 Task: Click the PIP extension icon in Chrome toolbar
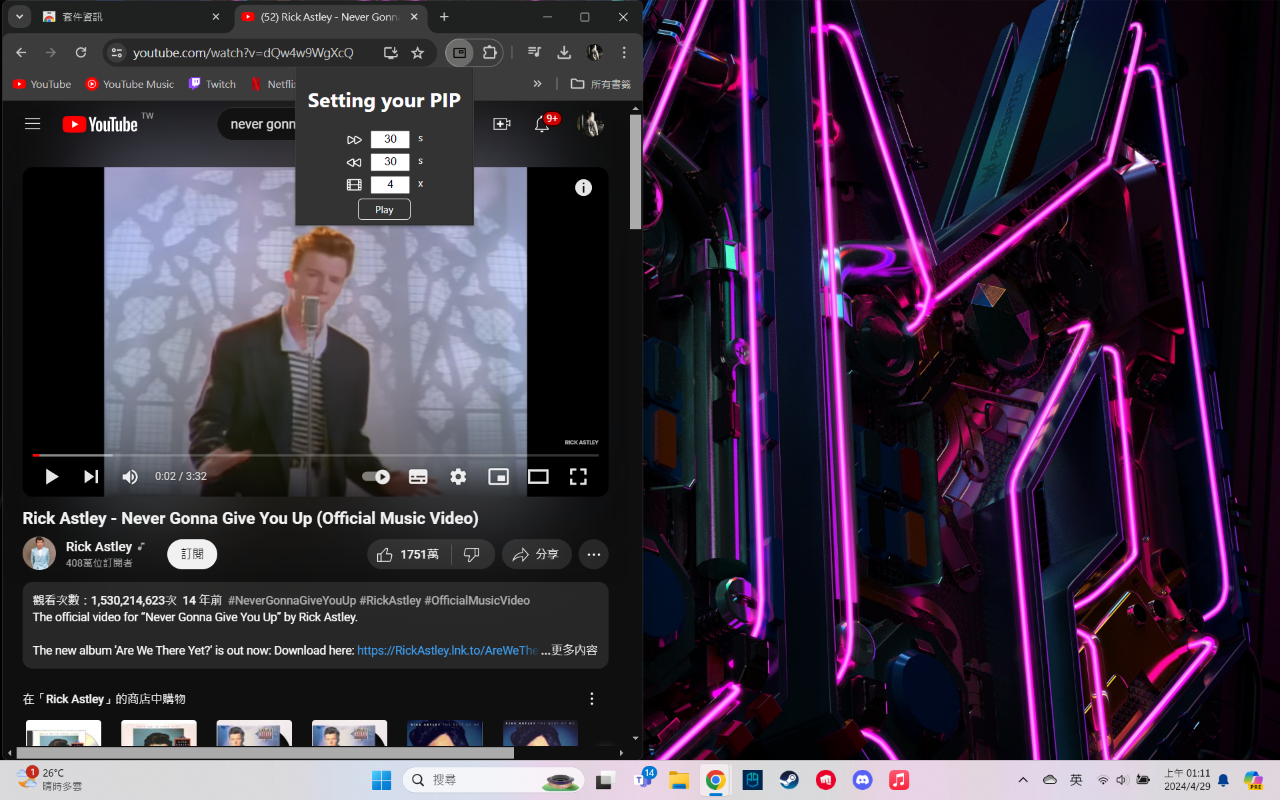459,53
